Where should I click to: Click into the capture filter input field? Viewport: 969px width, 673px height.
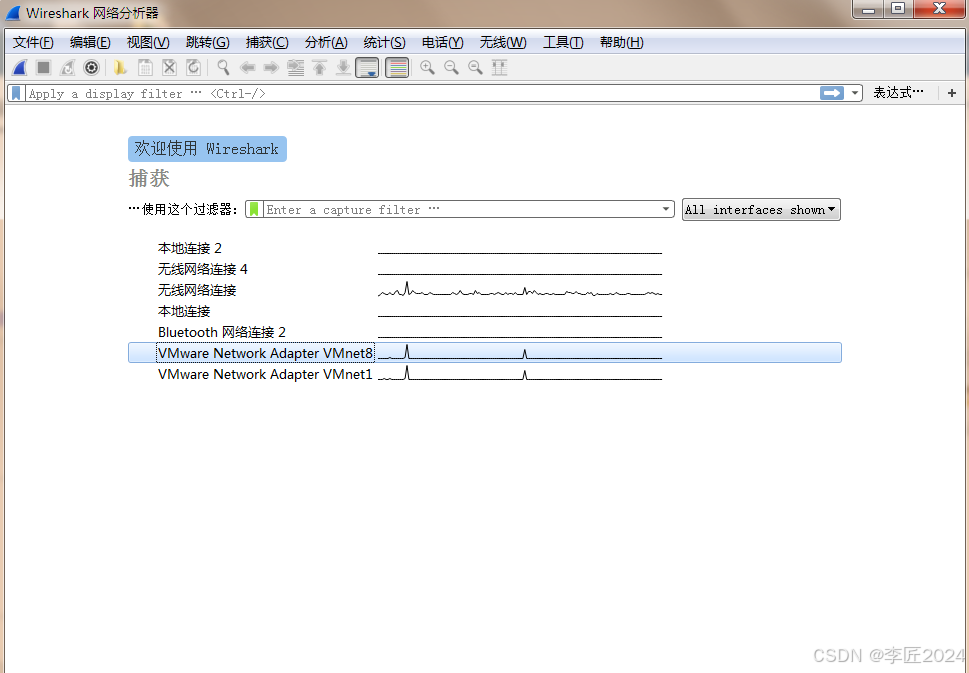click(x=460, y=210)
